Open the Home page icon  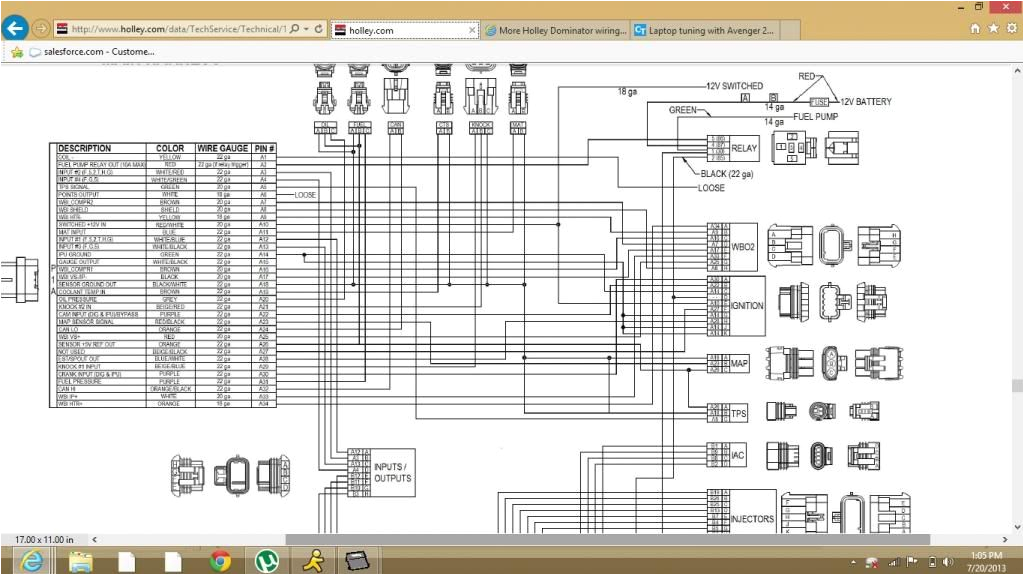(975, 30)
